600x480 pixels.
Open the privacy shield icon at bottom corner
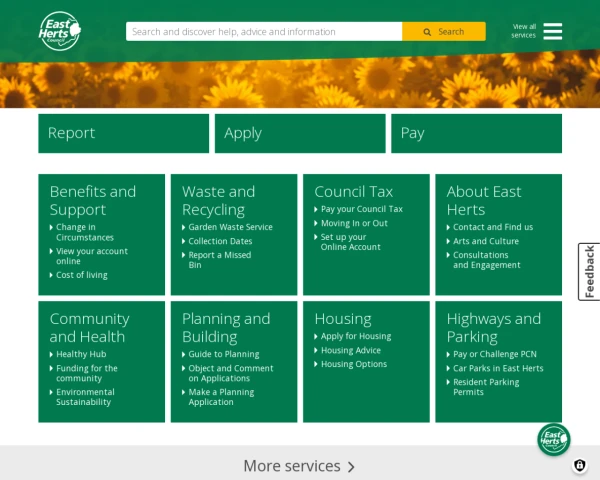point(580,465)
